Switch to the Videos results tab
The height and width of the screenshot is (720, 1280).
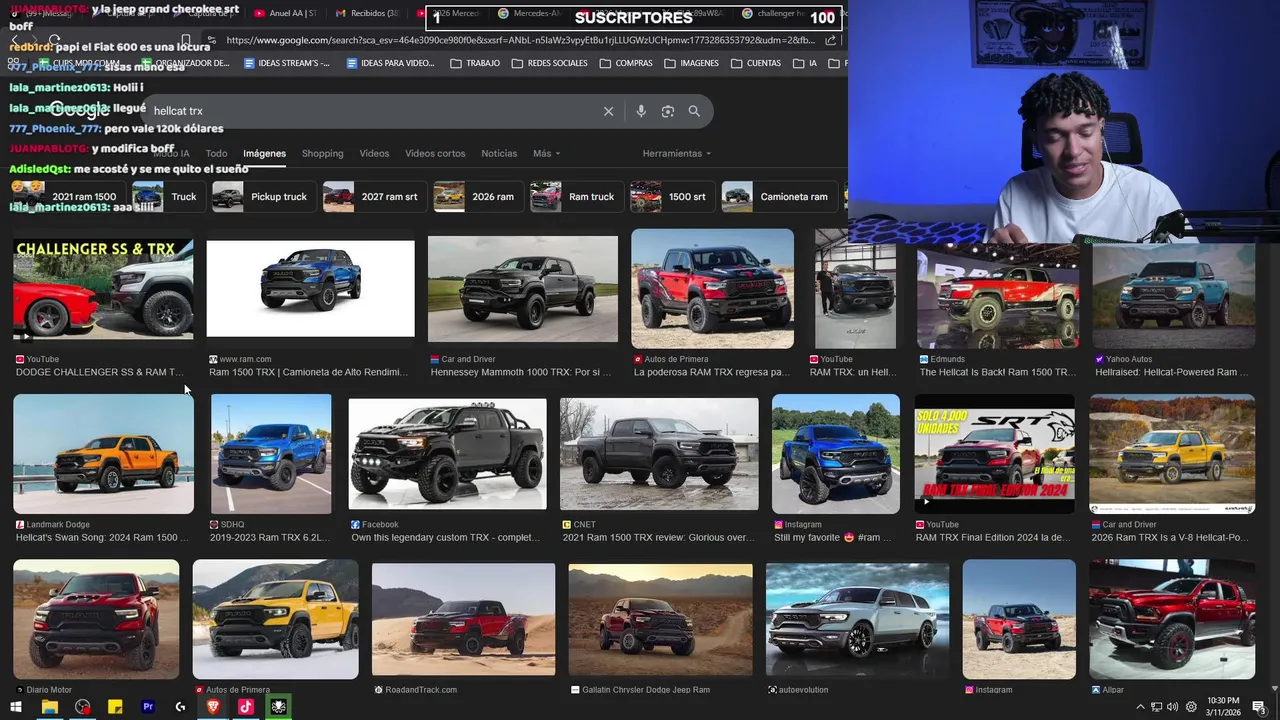(374, 154)
